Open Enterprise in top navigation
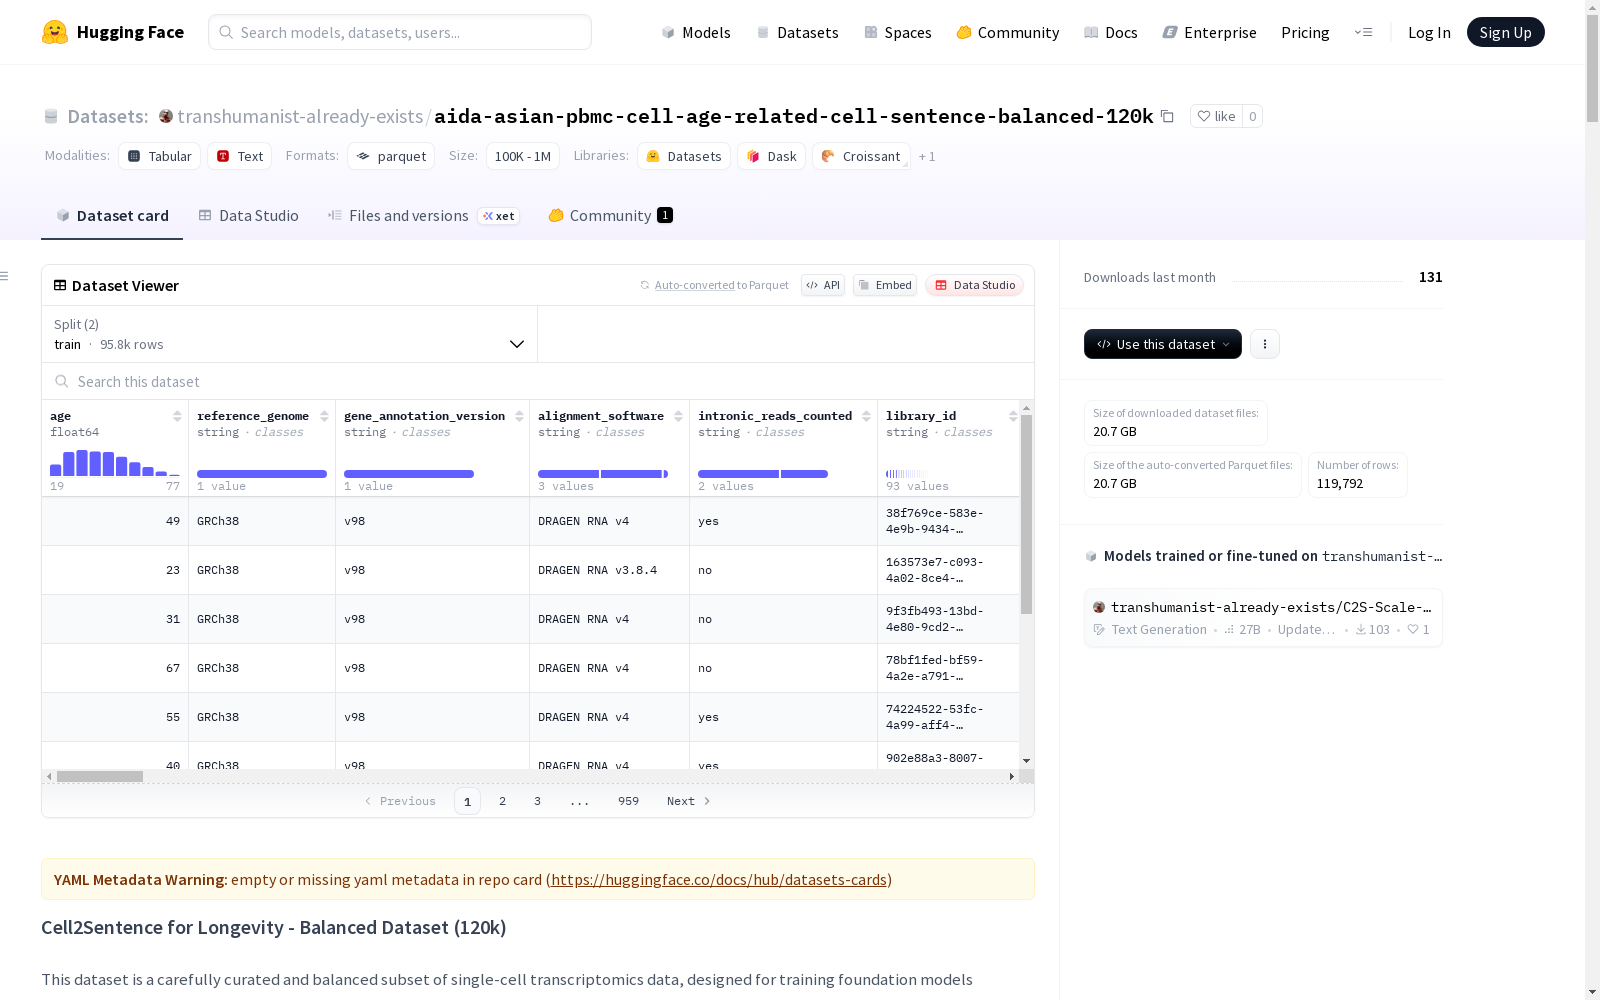Viewport: 1600px width, 1000px height. [1210, 32]
